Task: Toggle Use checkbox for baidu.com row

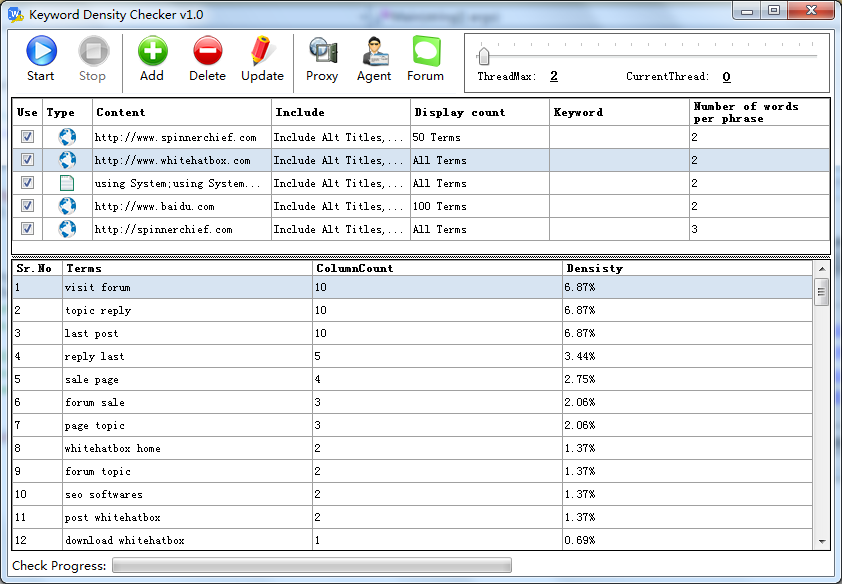Action: 27,206
